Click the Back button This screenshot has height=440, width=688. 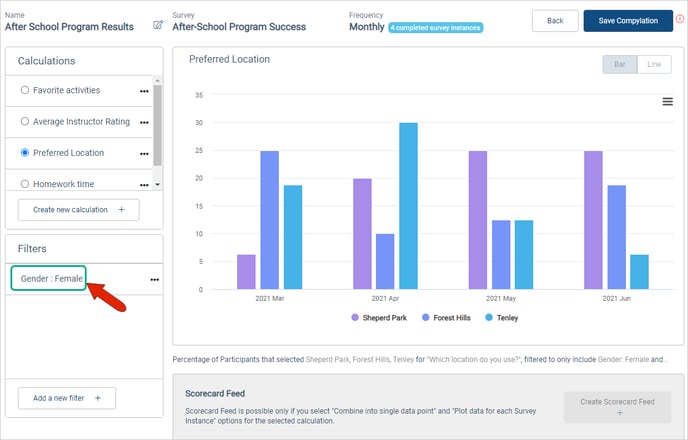(x=555, y=21)
